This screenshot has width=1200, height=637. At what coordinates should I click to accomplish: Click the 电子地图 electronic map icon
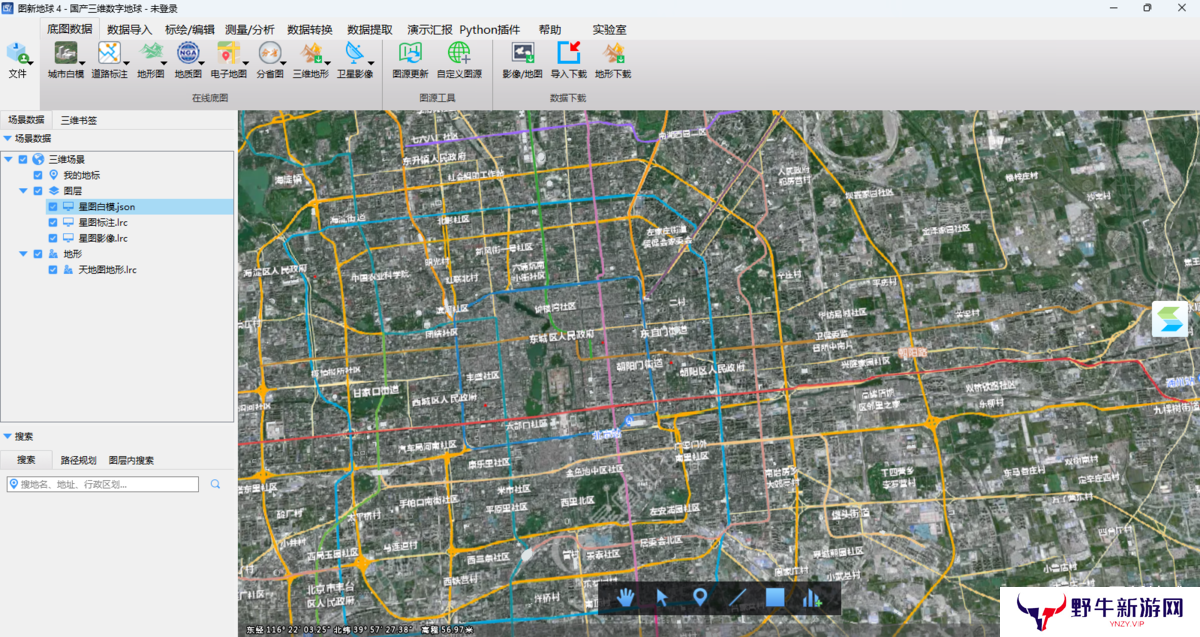click(228, 53)
